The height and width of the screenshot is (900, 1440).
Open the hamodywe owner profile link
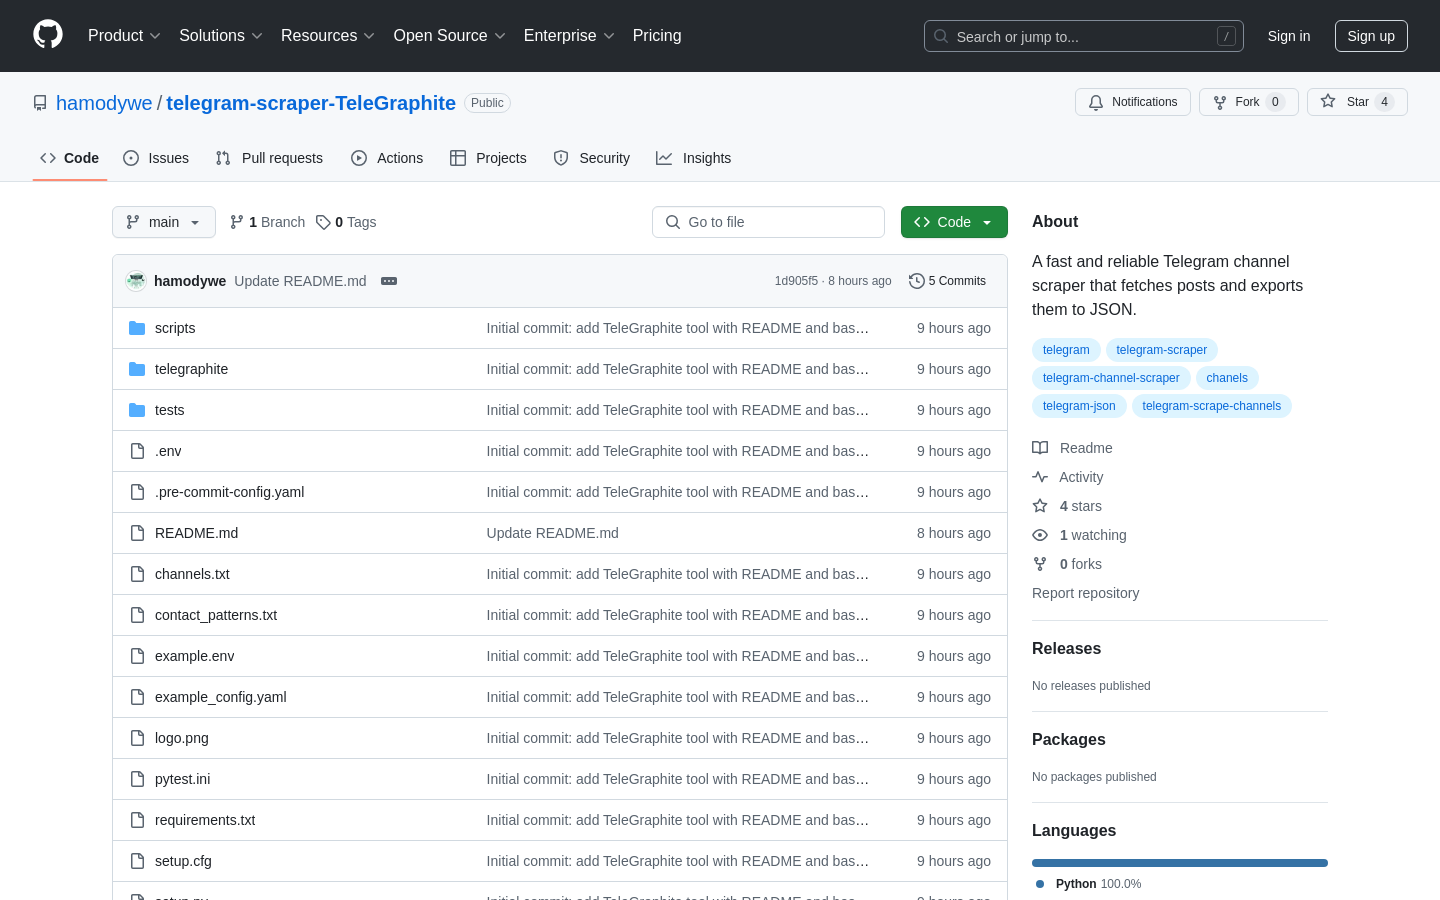click(x=104, y=103)
